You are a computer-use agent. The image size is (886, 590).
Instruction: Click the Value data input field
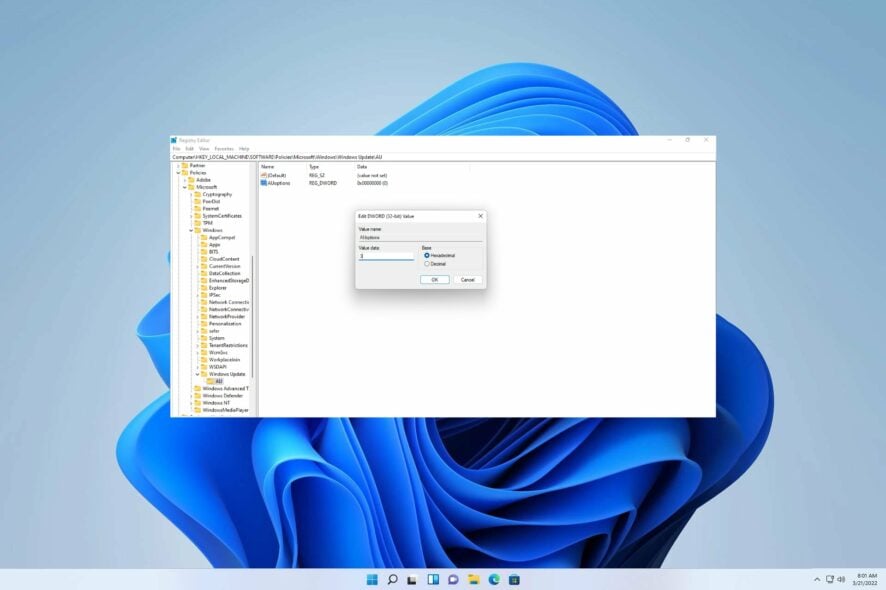click(x=386, y=256)
